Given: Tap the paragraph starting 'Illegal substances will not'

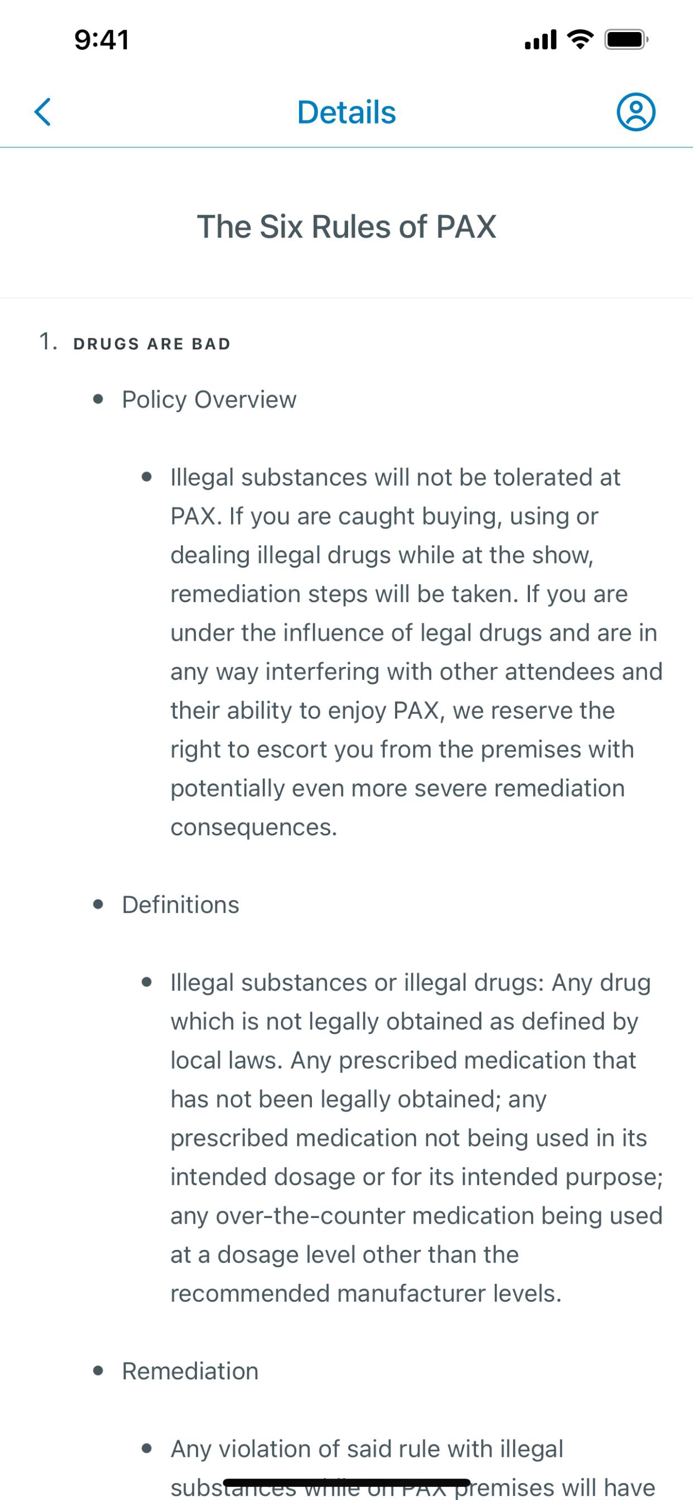Looking at the screenshot, I should tap(415, 652).
